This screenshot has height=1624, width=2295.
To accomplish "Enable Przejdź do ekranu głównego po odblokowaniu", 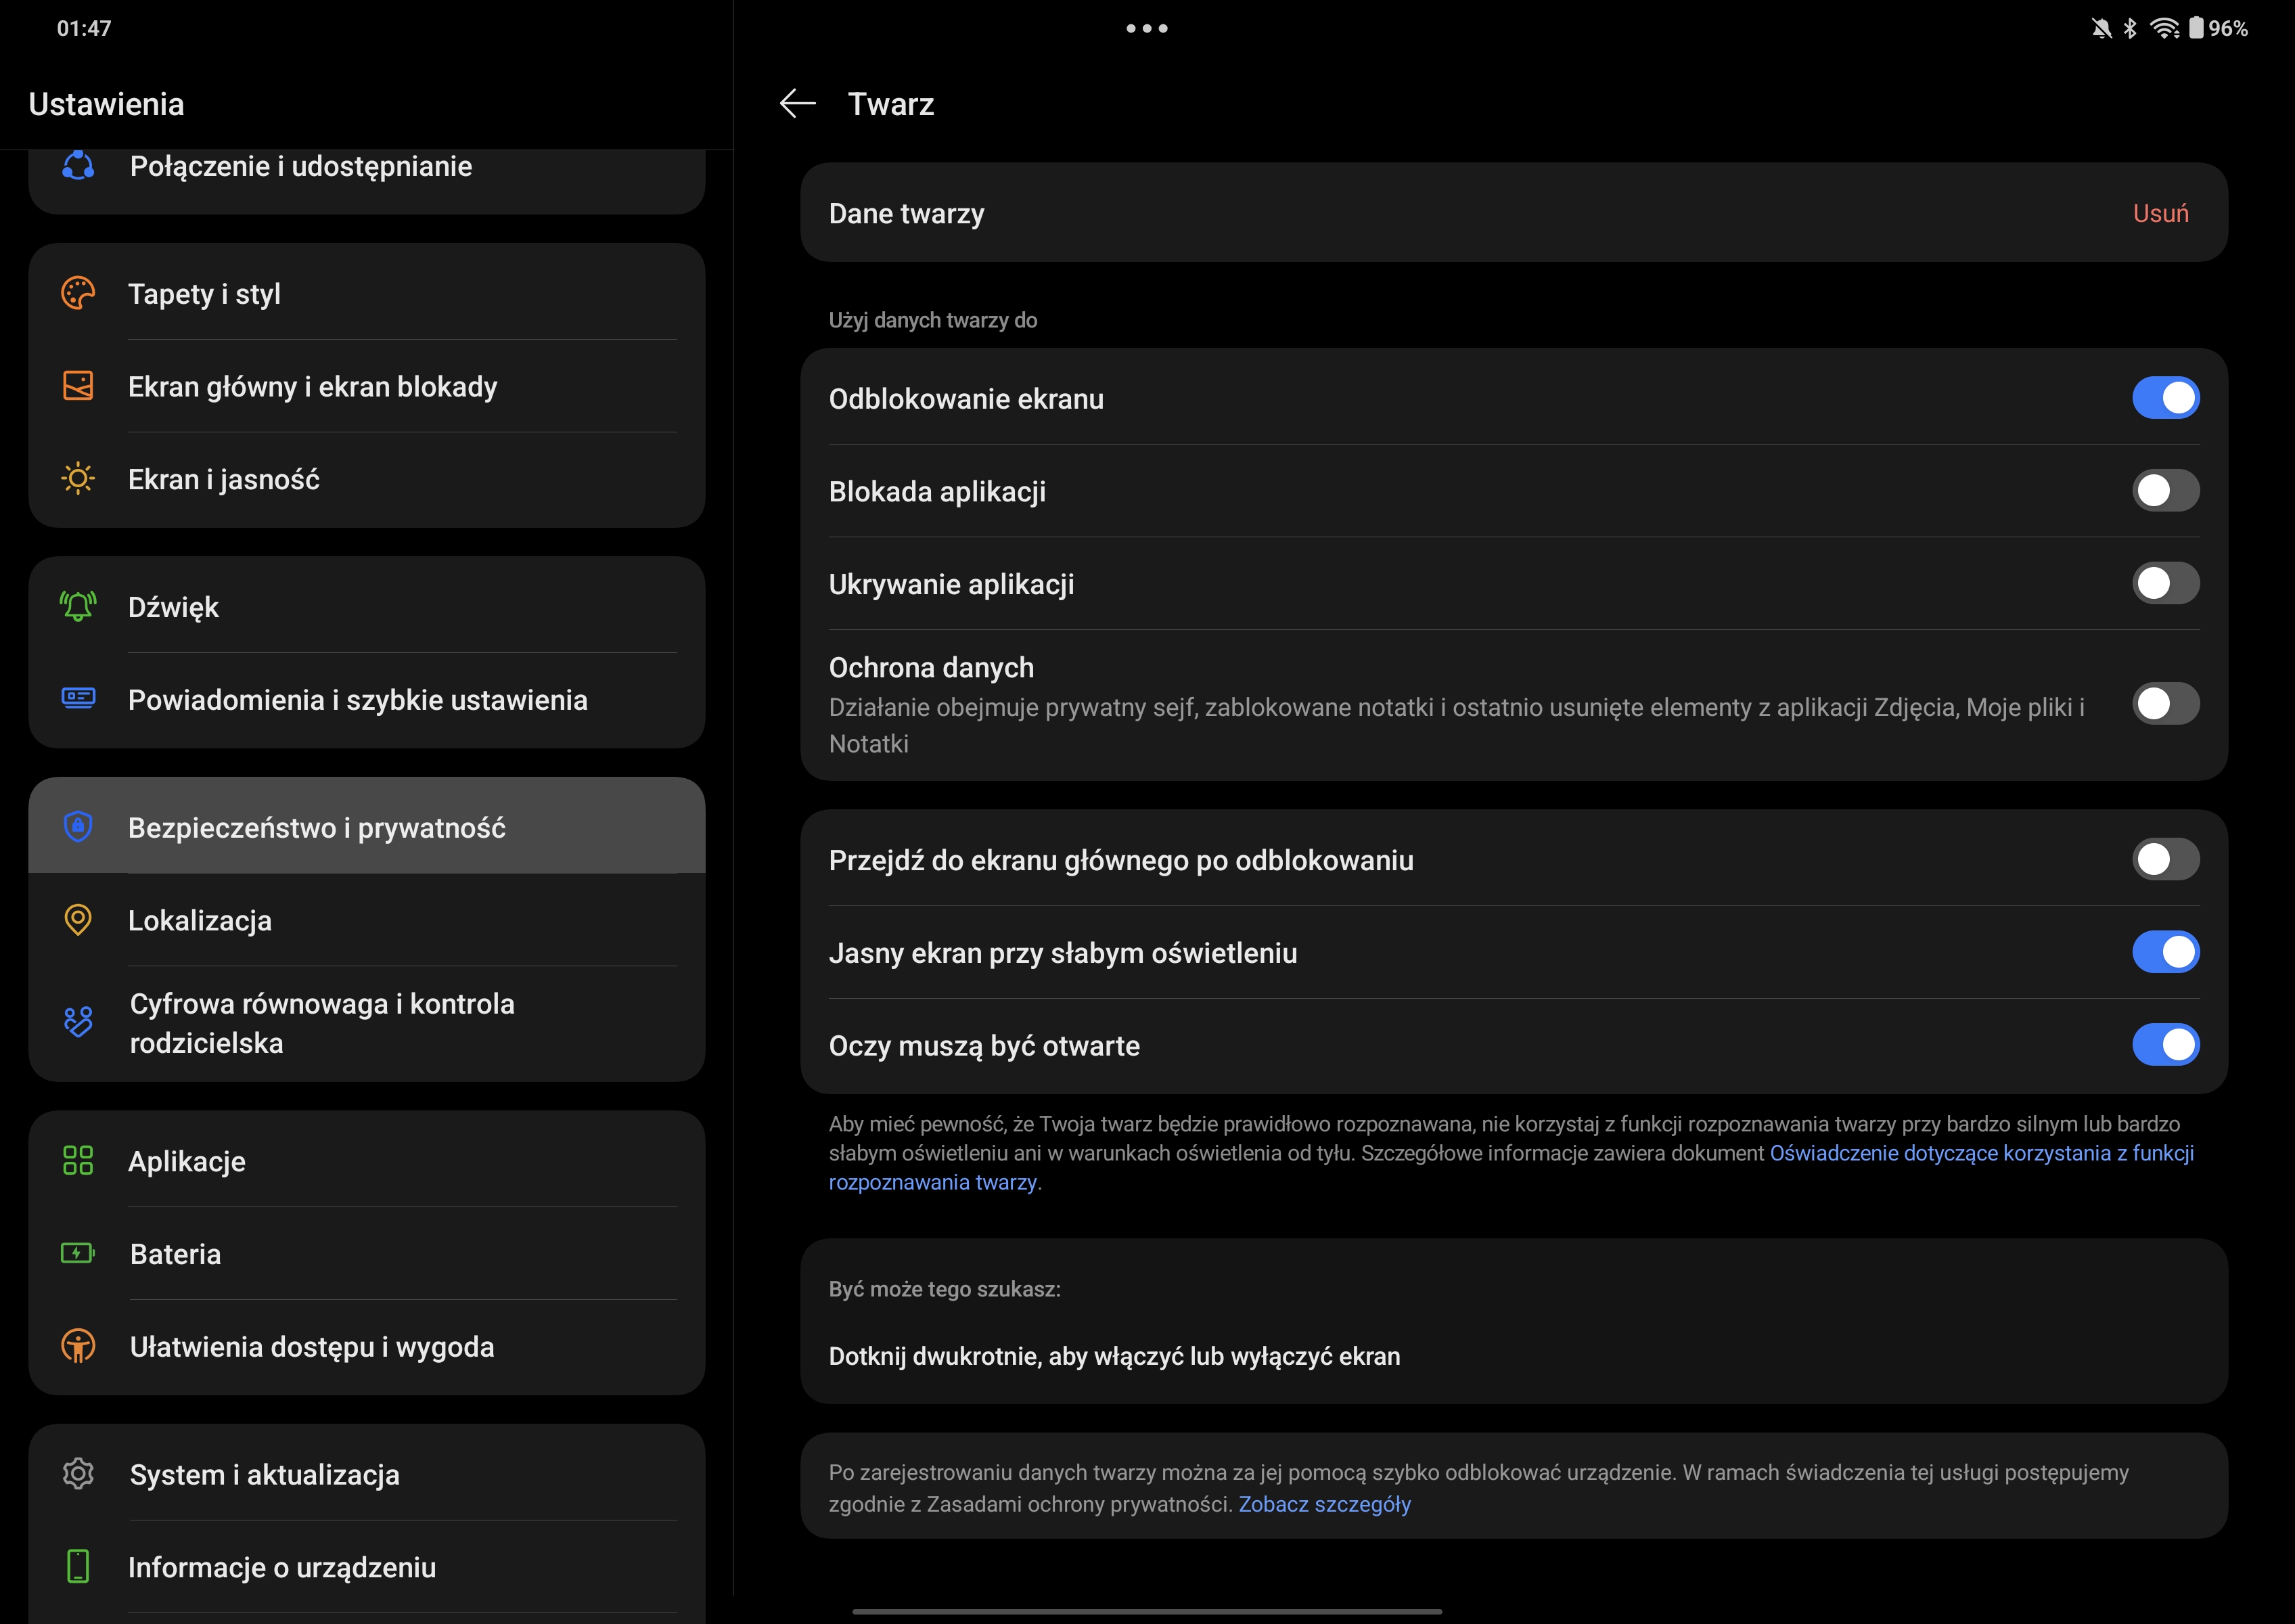I will [2165, 859].
